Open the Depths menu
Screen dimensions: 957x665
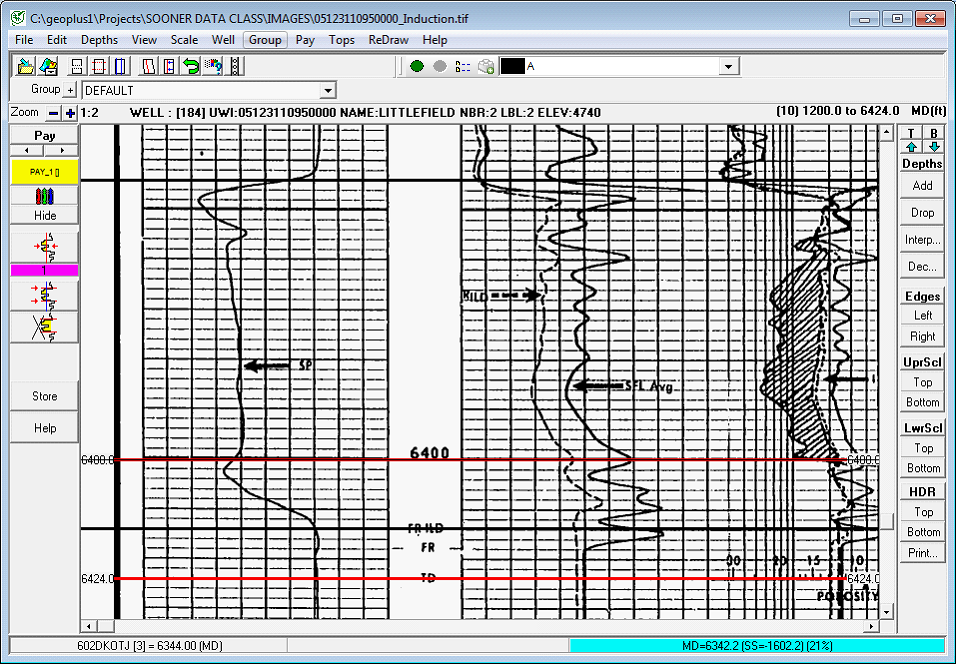click(99, 40)
